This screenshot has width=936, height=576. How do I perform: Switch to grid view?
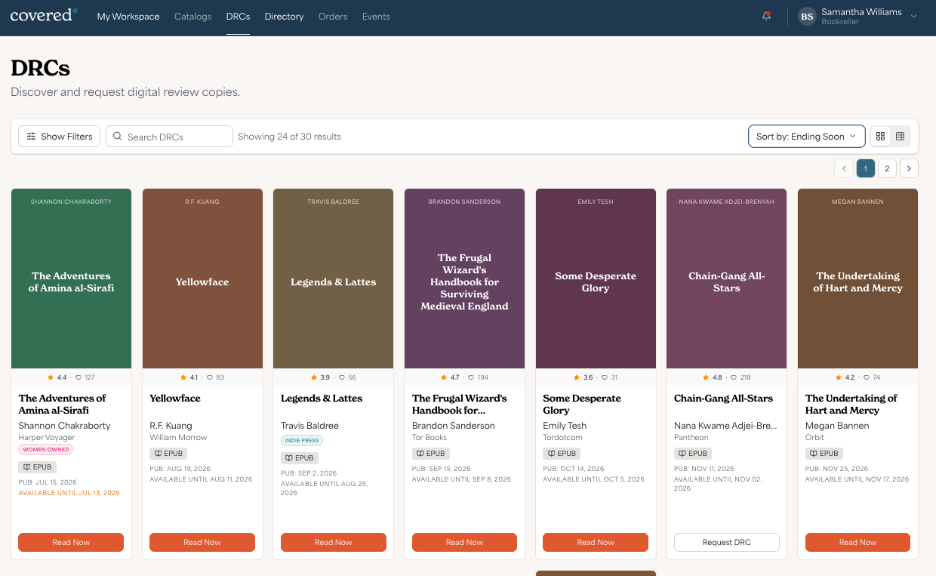(880, 136)
